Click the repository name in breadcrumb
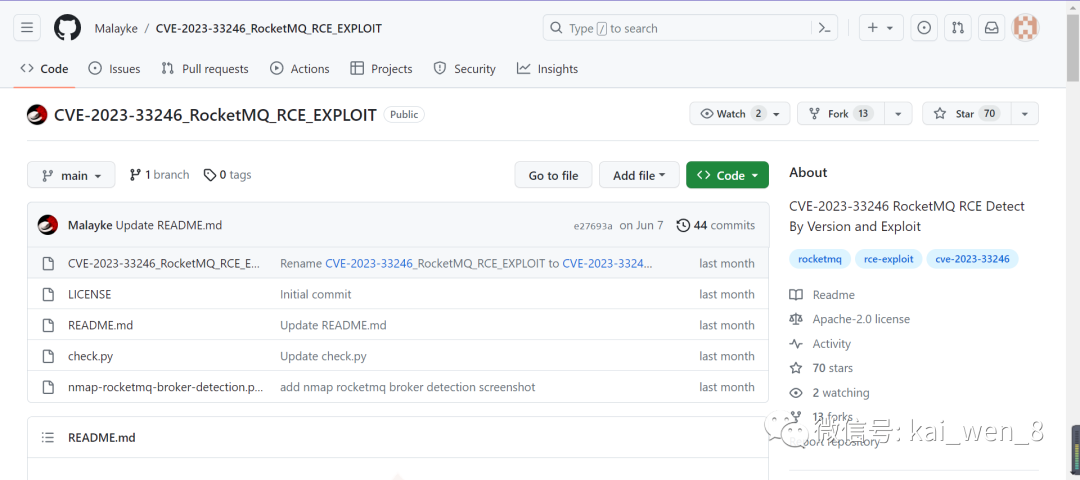 [x=269, y=28]
